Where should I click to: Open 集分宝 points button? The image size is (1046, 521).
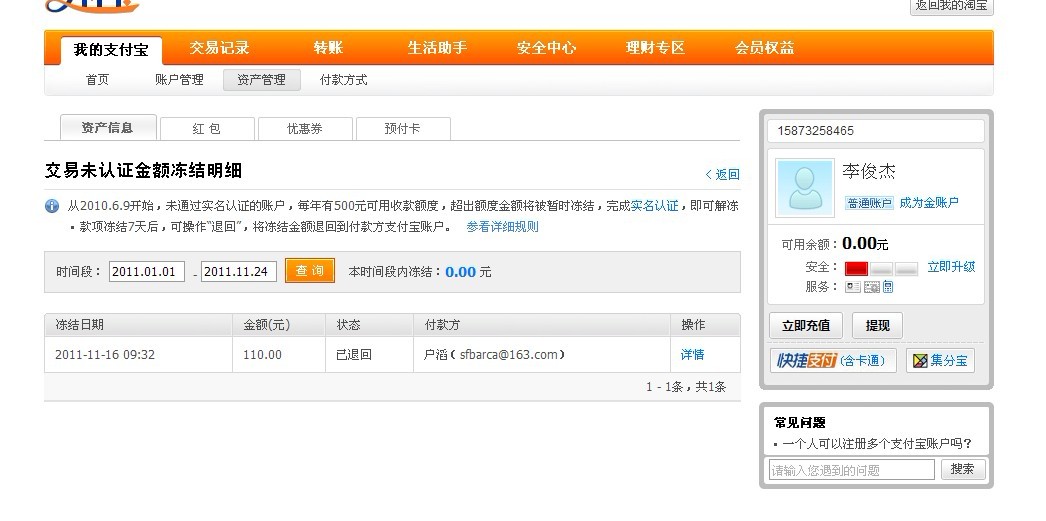939,361
